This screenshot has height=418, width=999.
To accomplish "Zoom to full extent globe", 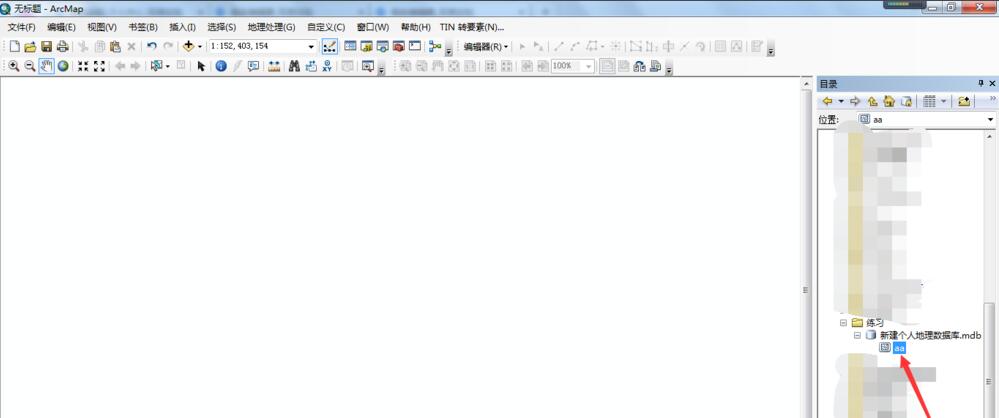I will pyautogui.click(x=62, y=66).
